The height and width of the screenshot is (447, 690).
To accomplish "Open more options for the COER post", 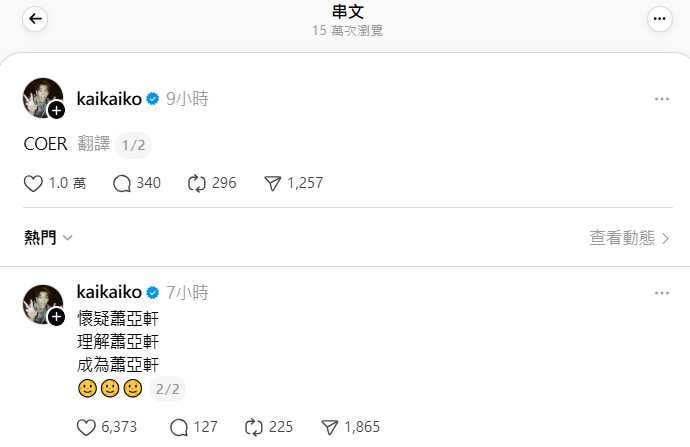I will click(x=661, y=99).
